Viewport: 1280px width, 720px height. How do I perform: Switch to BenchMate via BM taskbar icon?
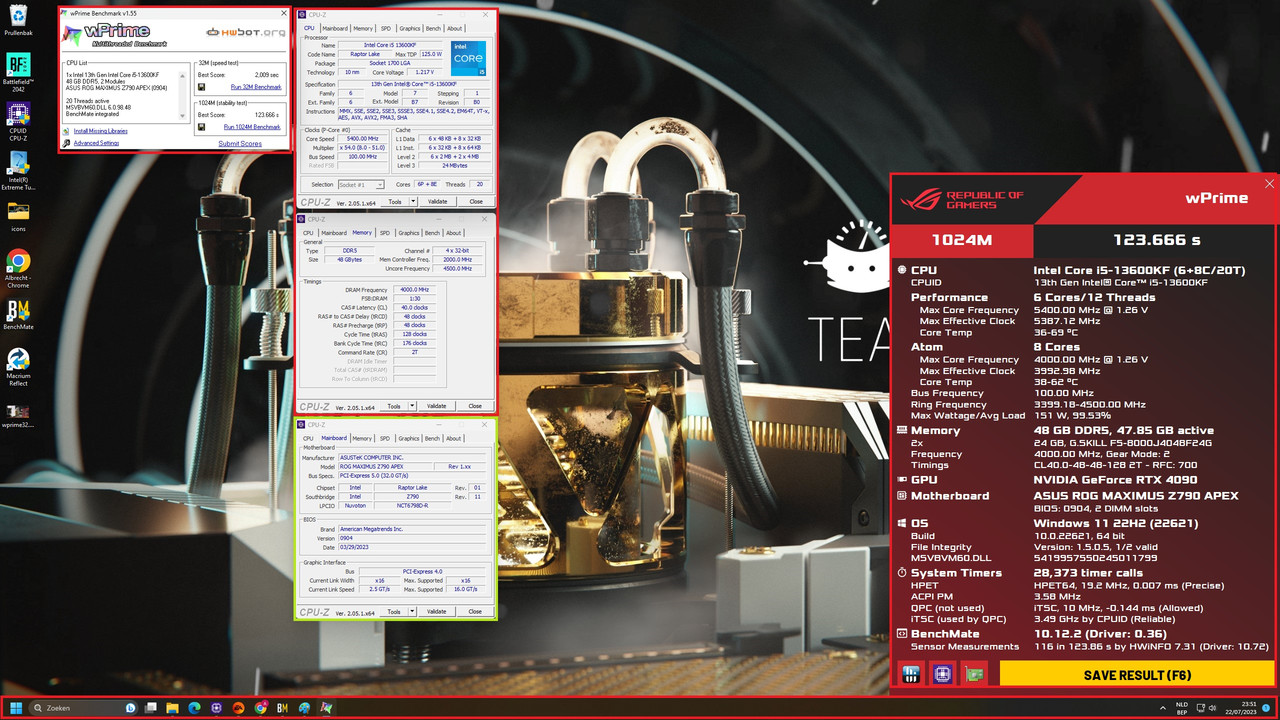(283, 708)
